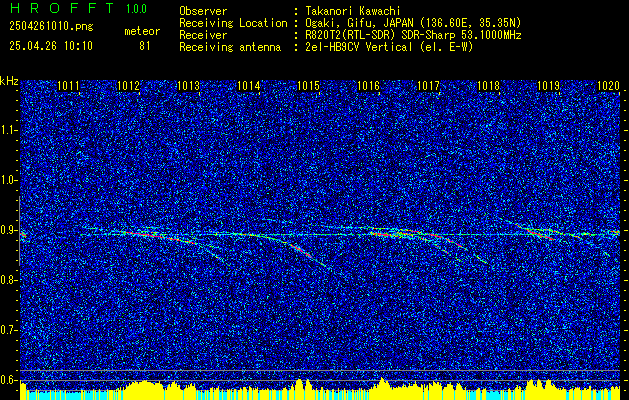
Task: Click the 1020 time marker
Action: 609,86
